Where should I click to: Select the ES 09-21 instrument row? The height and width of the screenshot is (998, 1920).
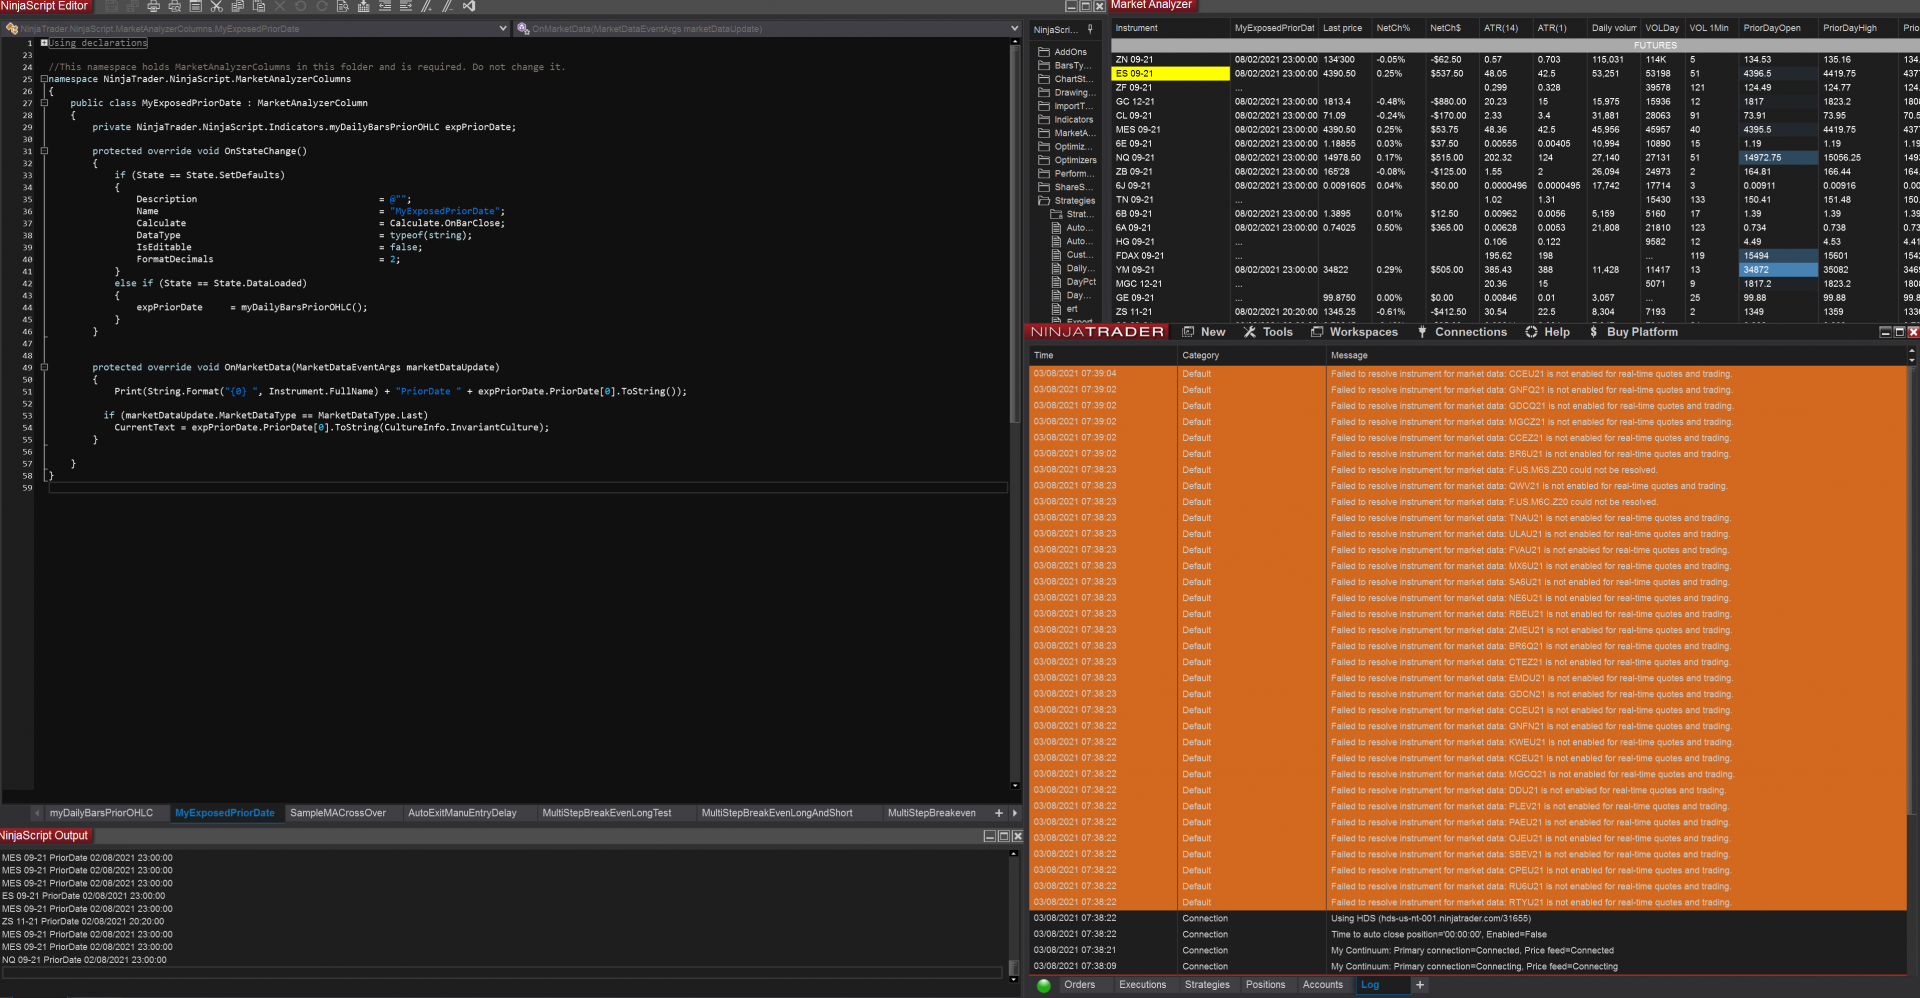(1170, 74)
